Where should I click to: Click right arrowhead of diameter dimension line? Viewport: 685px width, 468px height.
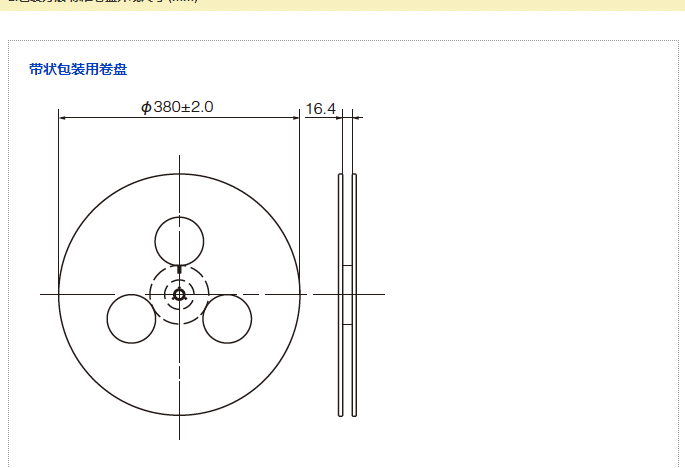point(296,118)
